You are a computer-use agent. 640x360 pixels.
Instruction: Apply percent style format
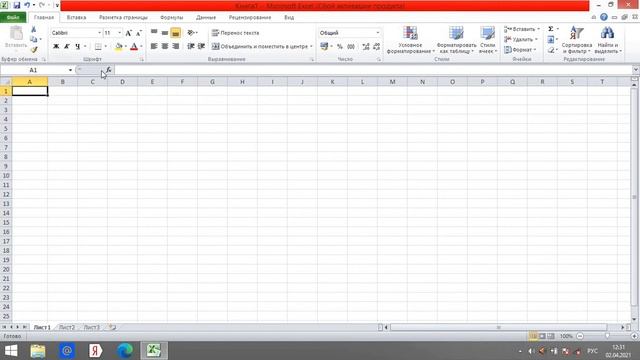tap(340, 47)
